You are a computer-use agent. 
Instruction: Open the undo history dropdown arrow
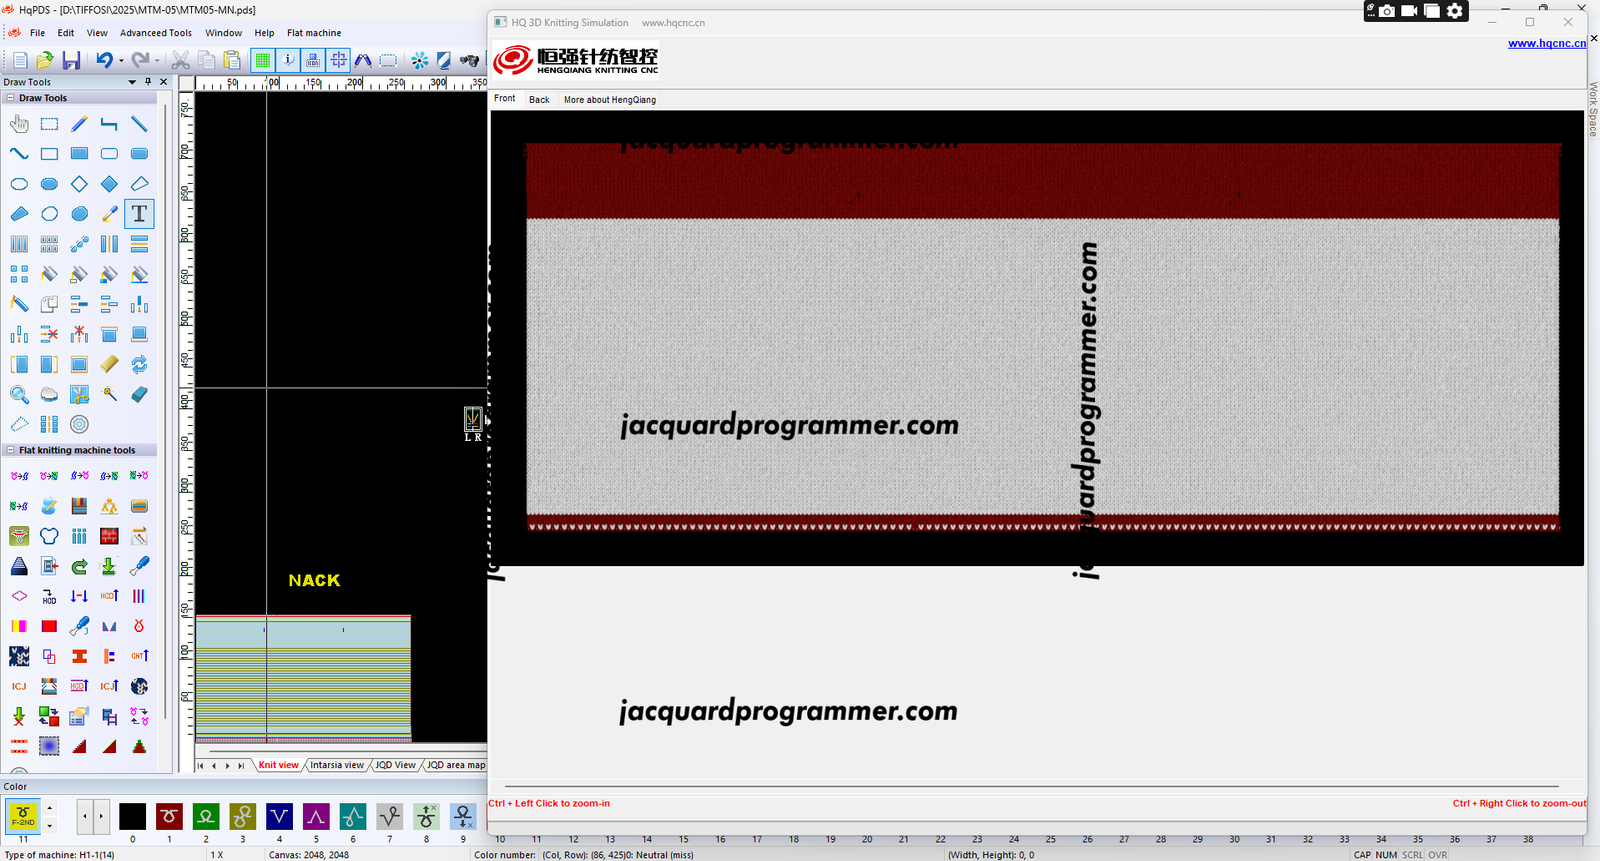tap(121, 61)
